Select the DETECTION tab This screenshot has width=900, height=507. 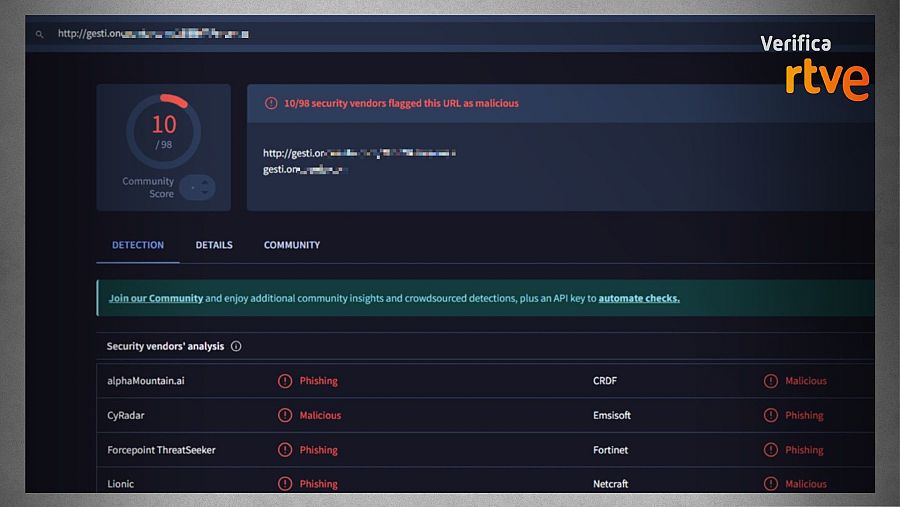pyautogui.click(x=138, y=245)
